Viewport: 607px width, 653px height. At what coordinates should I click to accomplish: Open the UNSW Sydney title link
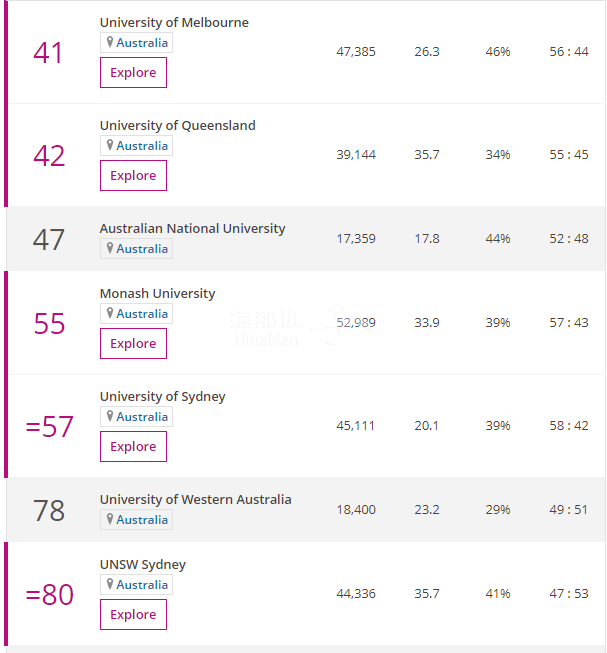click(x=142, y=565)
